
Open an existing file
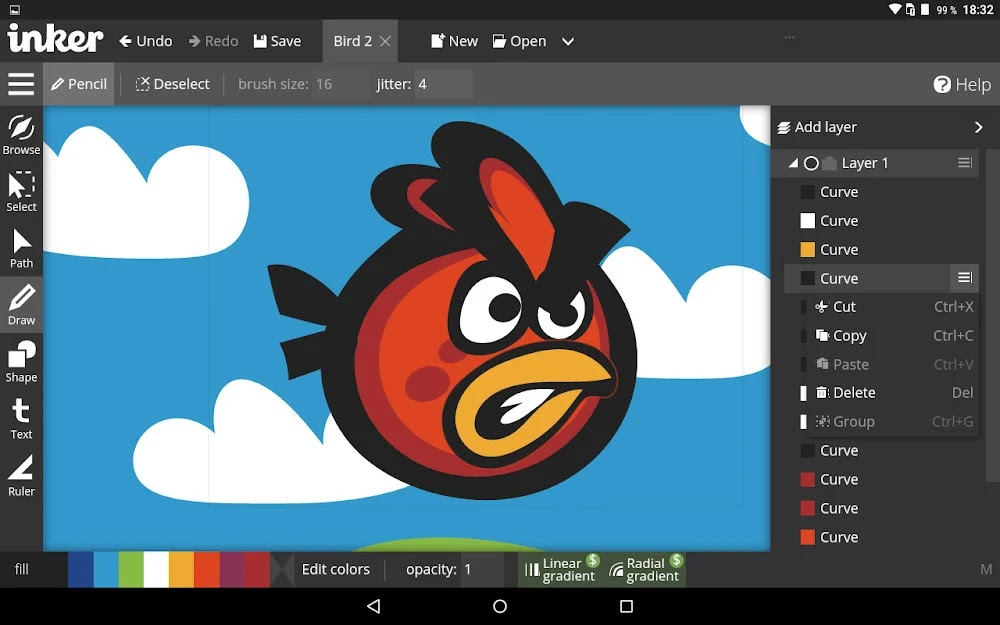click(519, 41)
